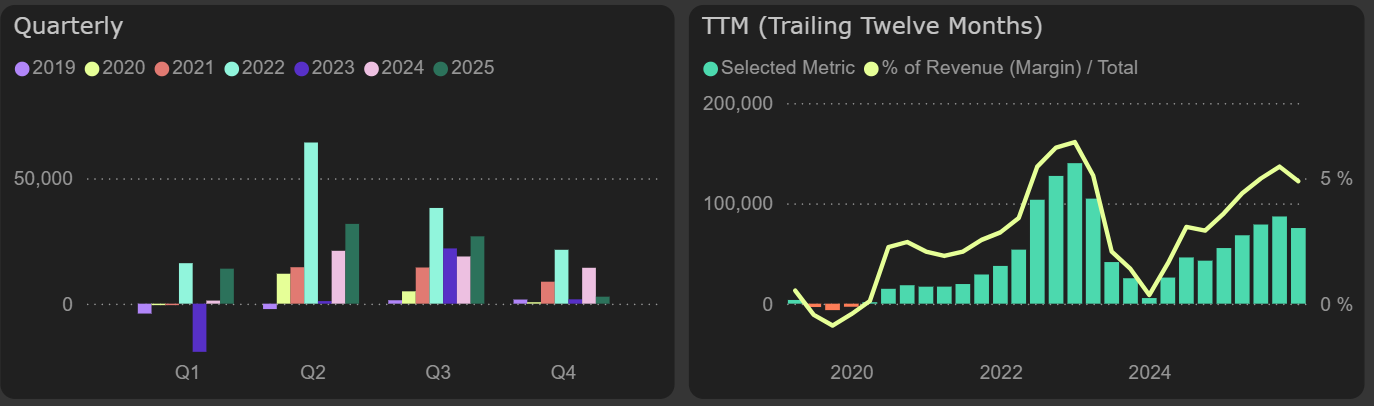Select the Q3 2025 dark green bar
Viewport: 1374px width, 406px height.
[x=477, y=270]
